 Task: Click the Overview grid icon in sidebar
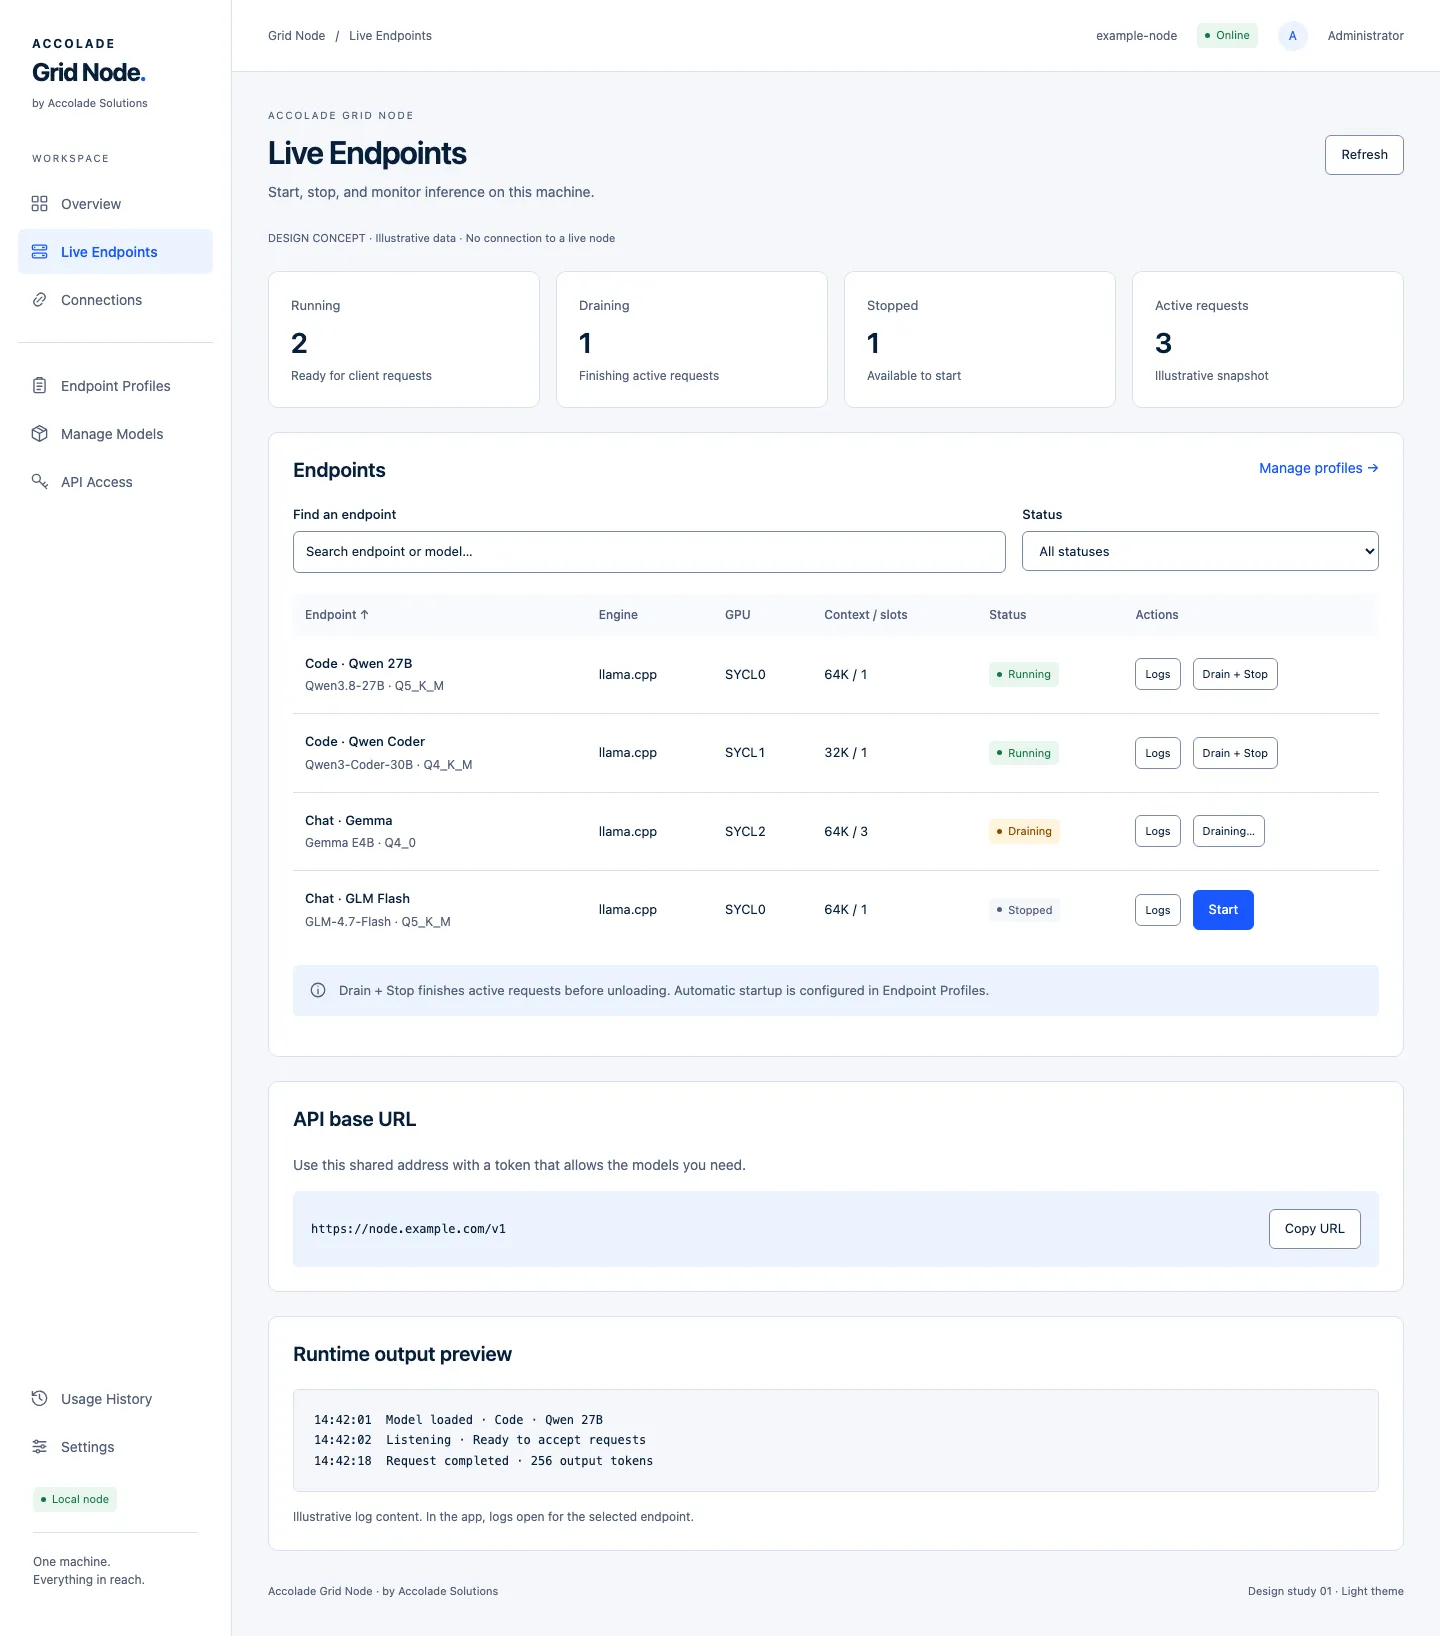pos(40,204)
